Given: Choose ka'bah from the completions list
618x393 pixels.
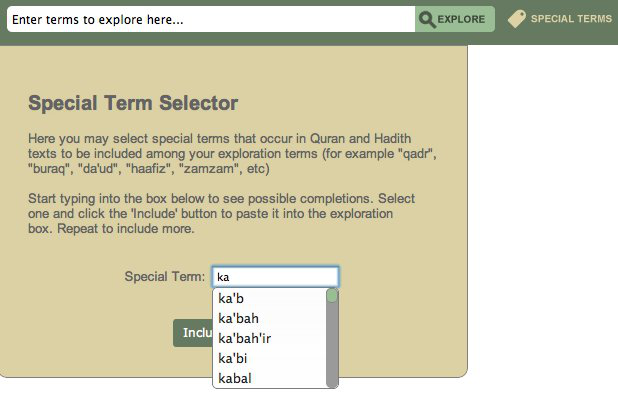Looking at the screenshot, I should (270, 318).
